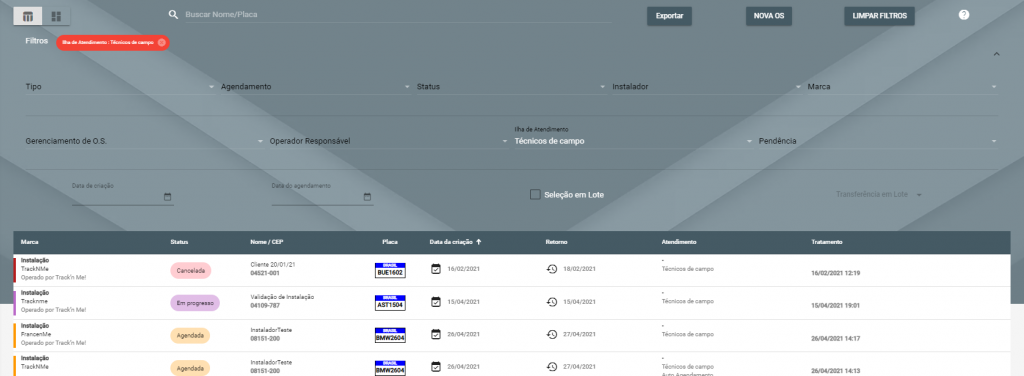Viewport: 1024px width, 376px height.
Task: Open the Transferência em Lote dropdown
Action: (x=880, y=195)
